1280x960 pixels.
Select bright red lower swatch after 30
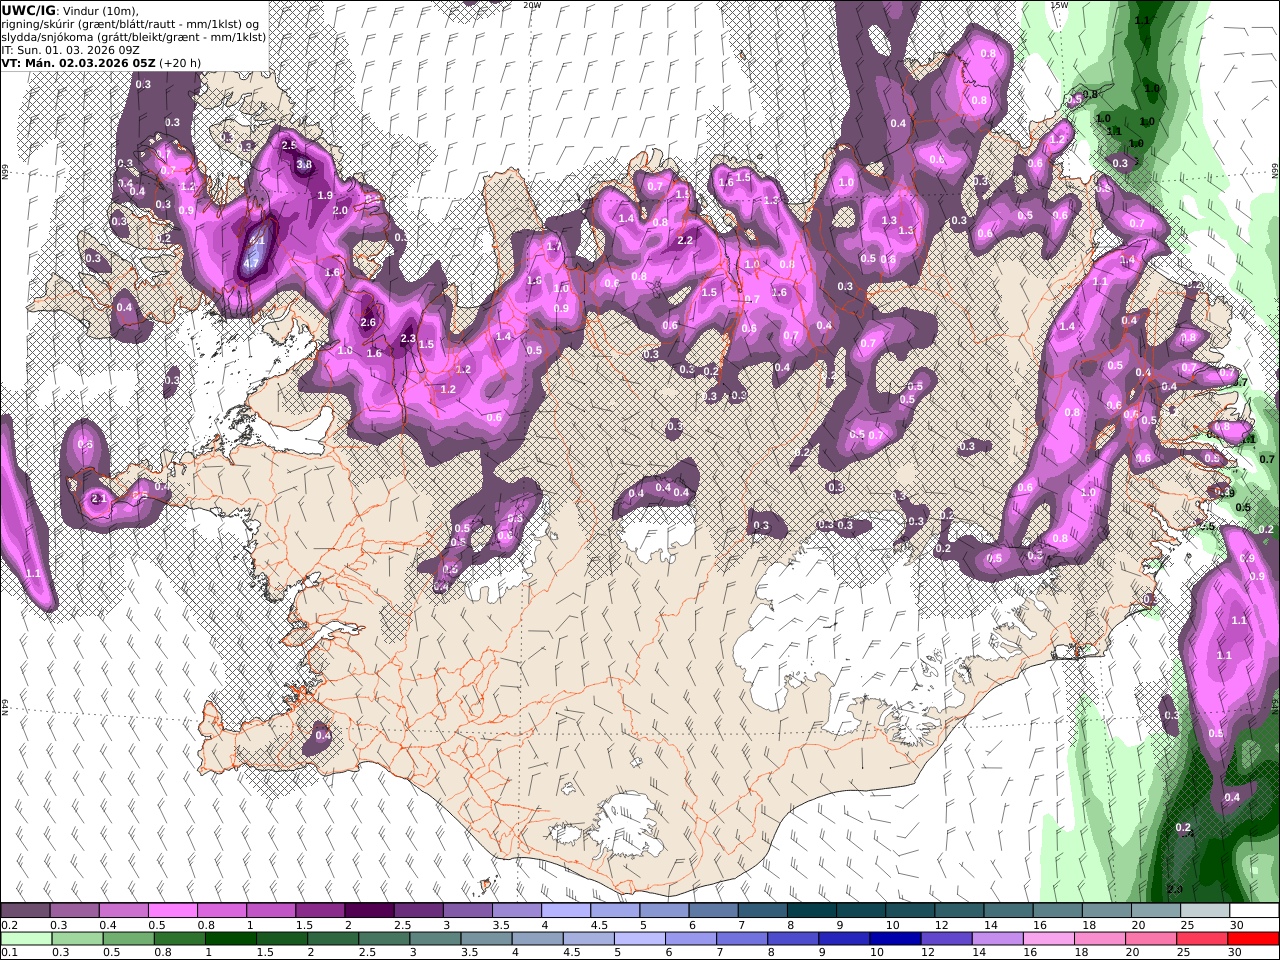pyautogui.click(x=1252, y=939)
